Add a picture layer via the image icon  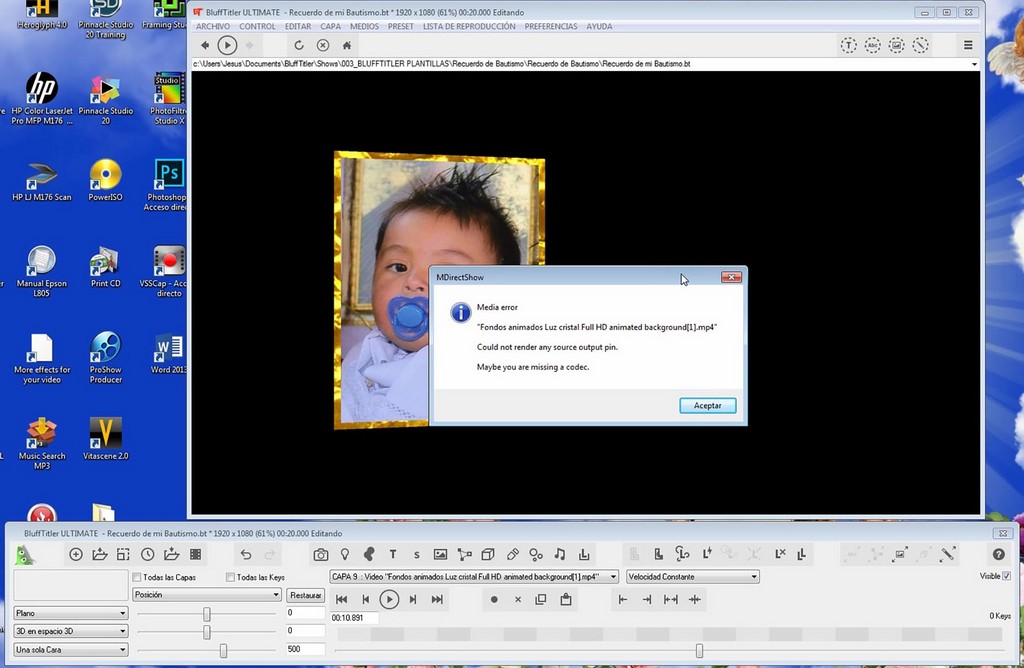pyautogui.click(x=440, y=554)
